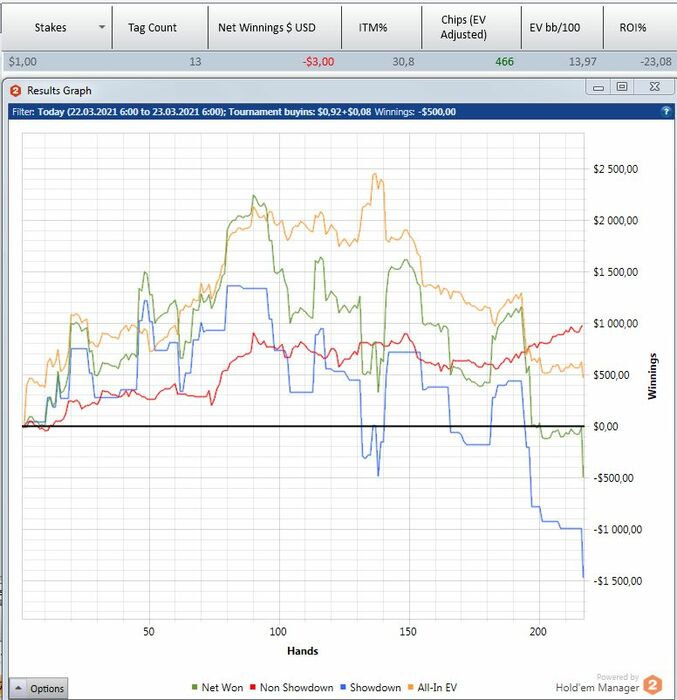Click the tag count value 13
This screenshot has width=677, height=700.
point(195,62)
